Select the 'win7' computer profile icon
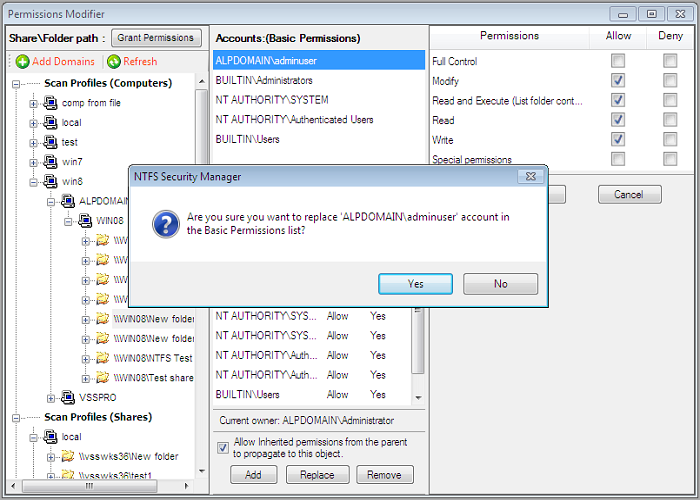The width and height of the screenshot is (700, 500). tap(51, 162)
